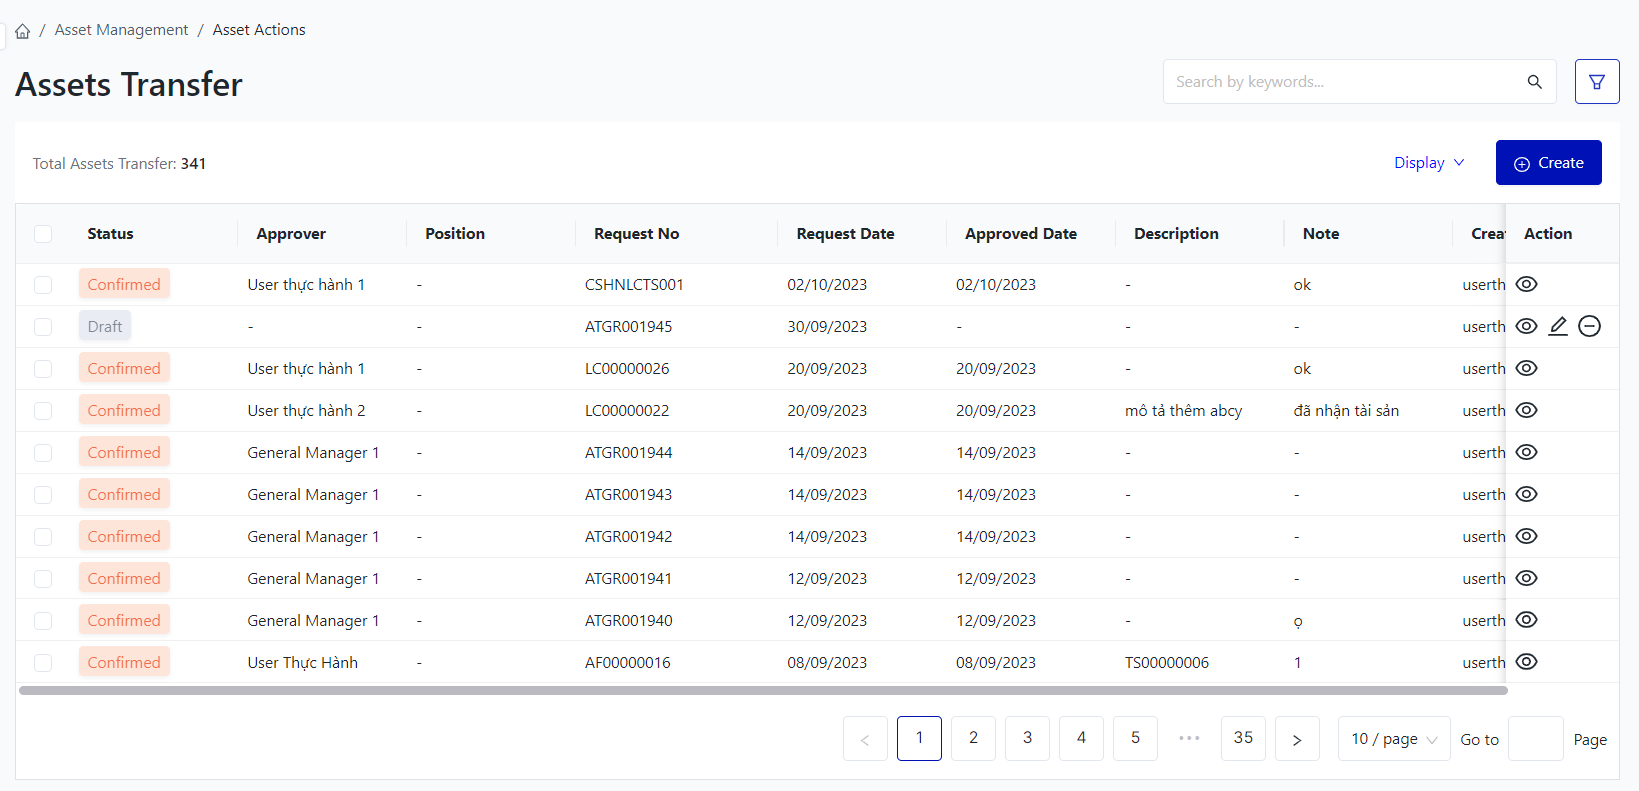Viewport: 1639px width, 791px height.
Task: Focus the Go to page input field
Action: pyautogui.click(x=1535, y=739)
